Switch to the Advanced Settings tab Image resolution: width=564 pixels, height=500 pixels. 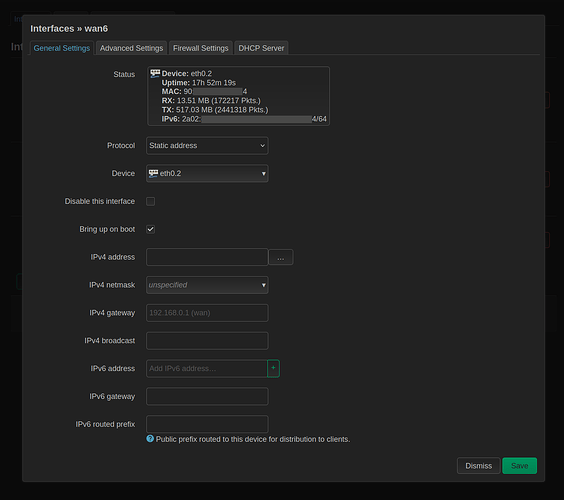pyautogui.click(x=131, y=48)
